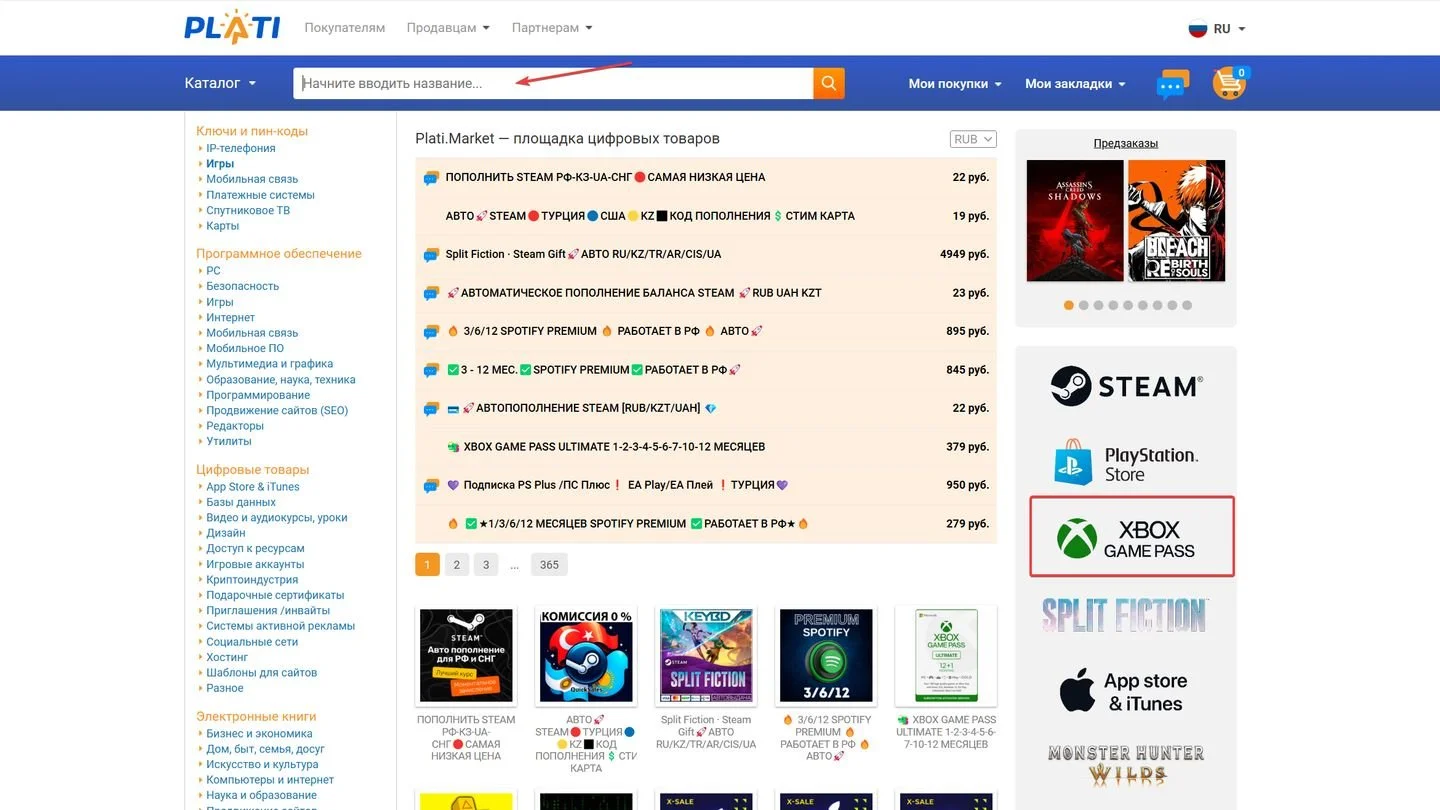
Task: Open the Бизнес и экономика ebooks category
Action: [x=259, y=734]
